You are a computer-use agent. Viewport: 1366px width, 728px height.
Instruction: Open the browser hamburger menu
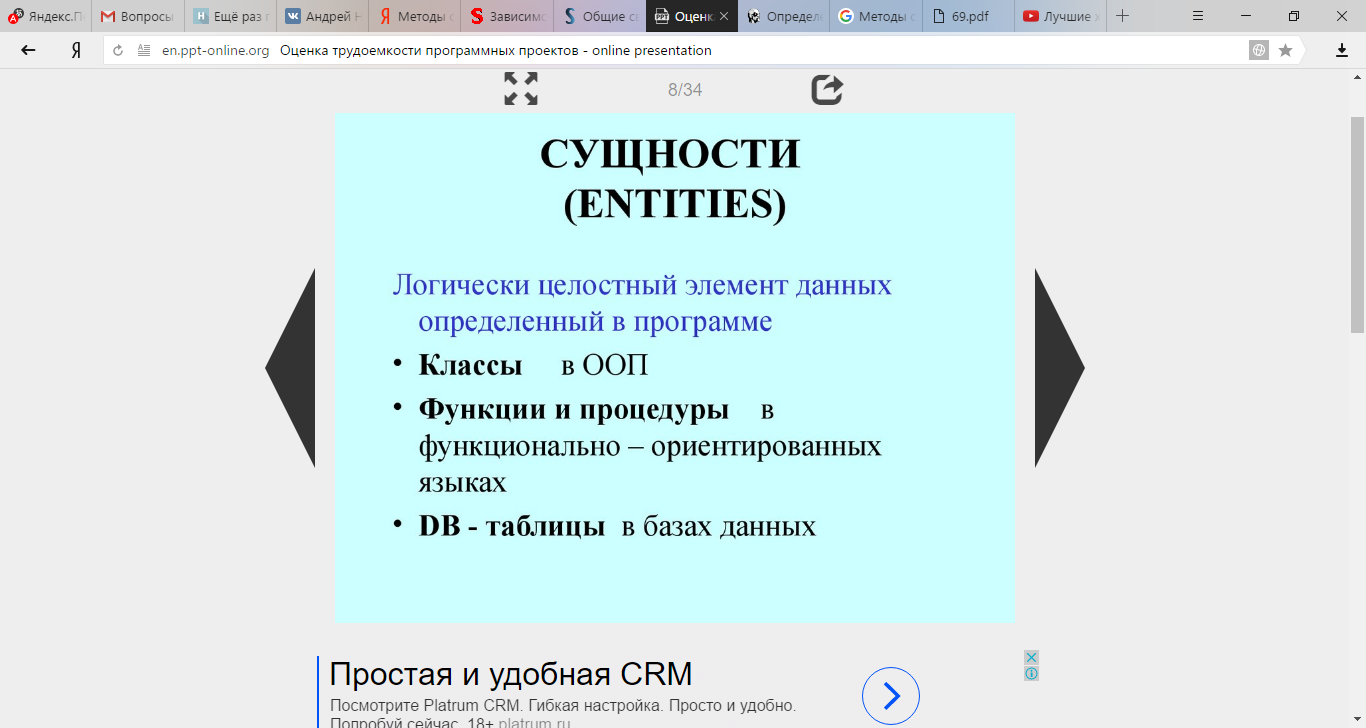(x=1198, y=16)
